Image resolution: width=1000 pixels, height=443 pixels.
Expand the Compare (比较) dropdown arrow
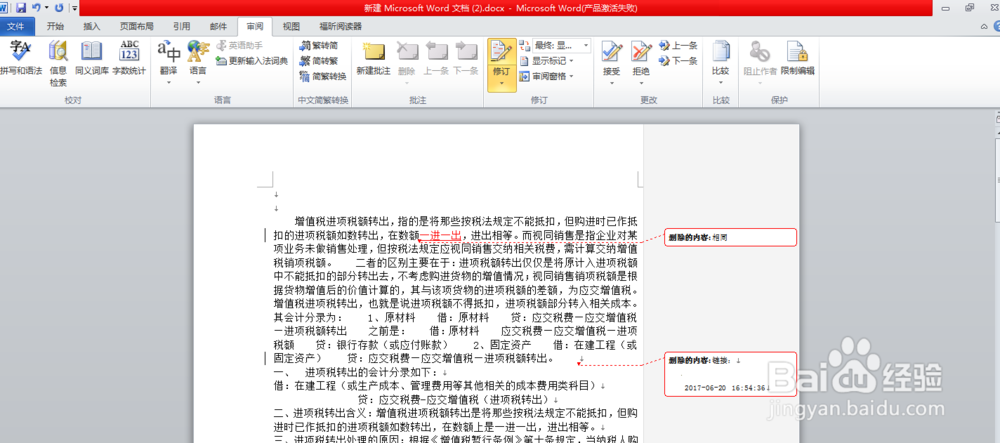(x=721, y=82)
